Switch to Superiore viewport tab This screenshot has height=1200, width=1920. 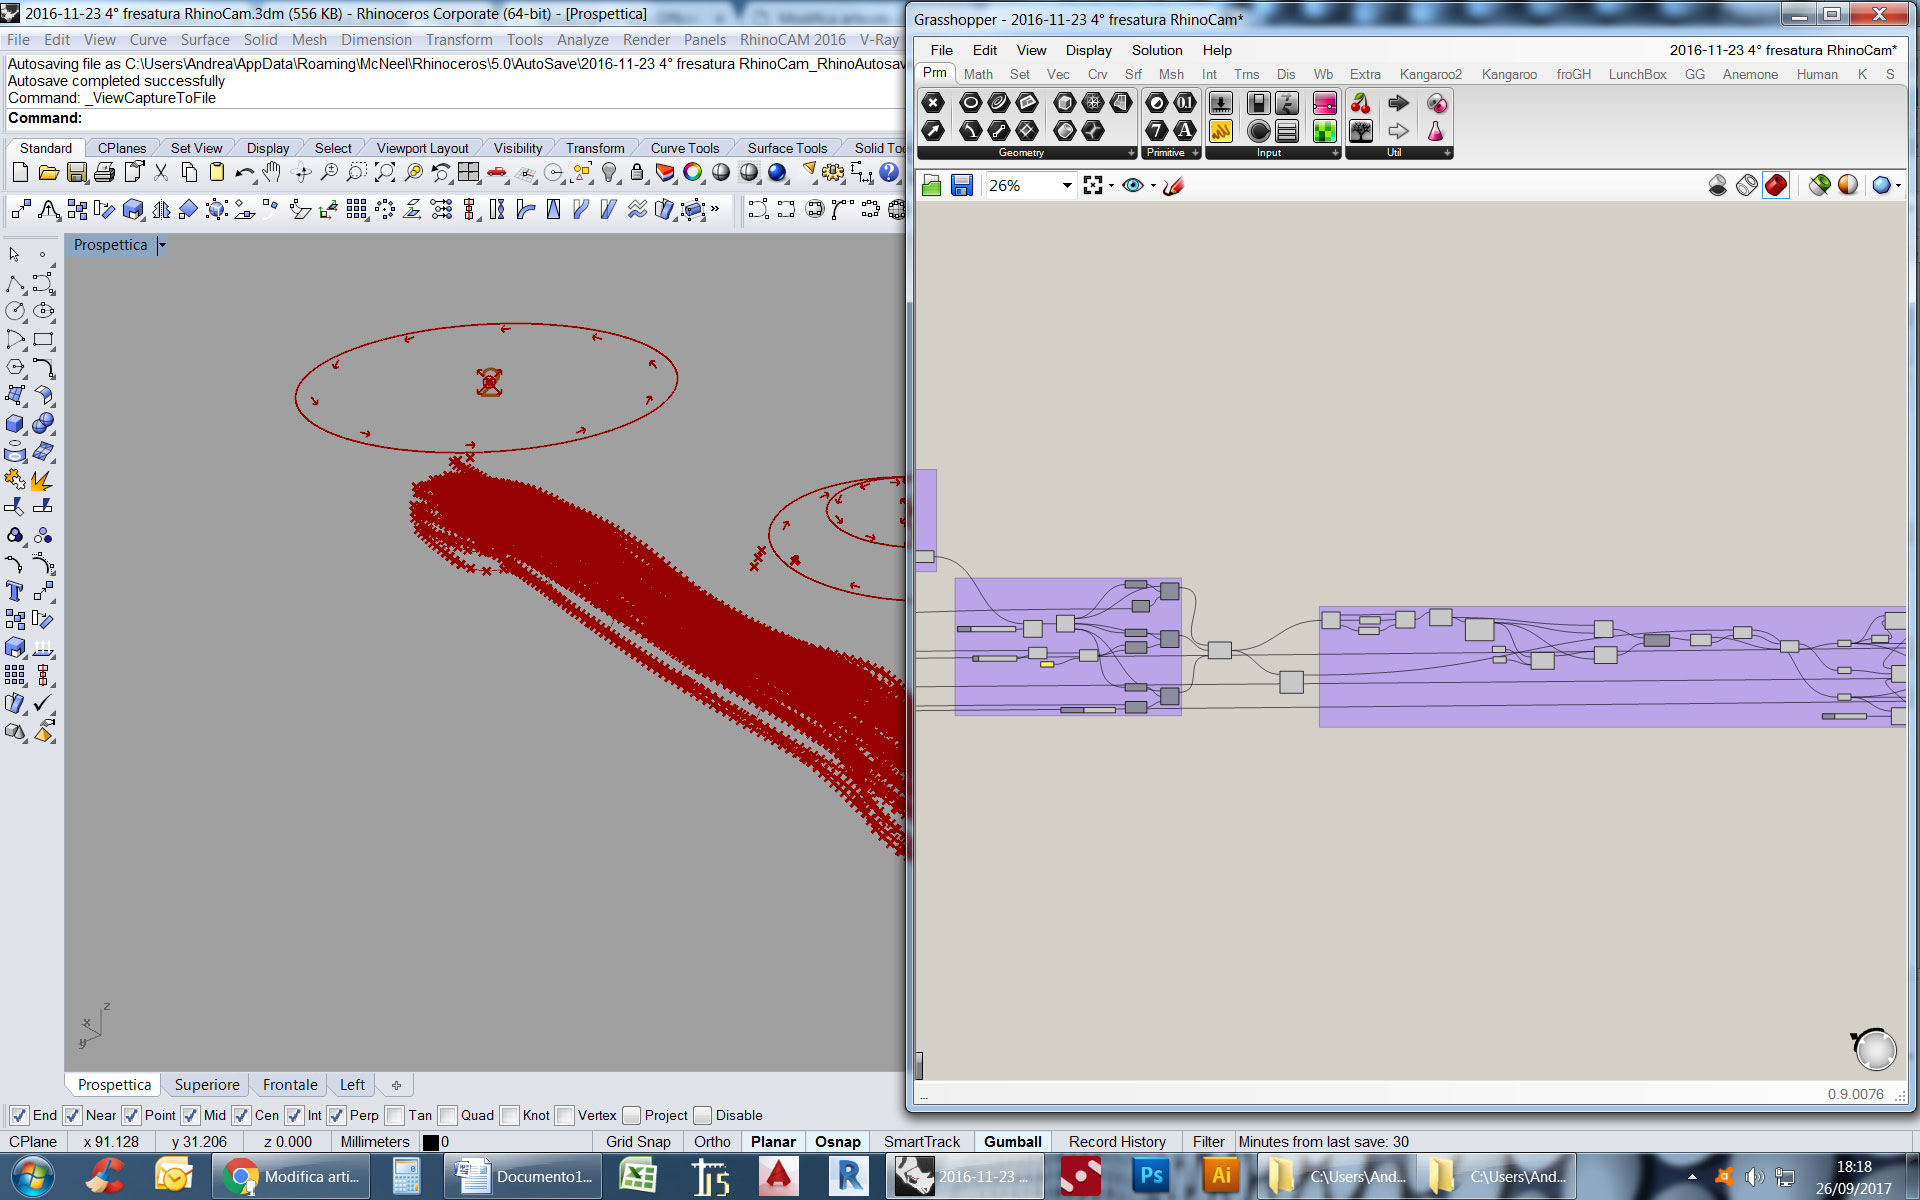[x=207, y=1085]
